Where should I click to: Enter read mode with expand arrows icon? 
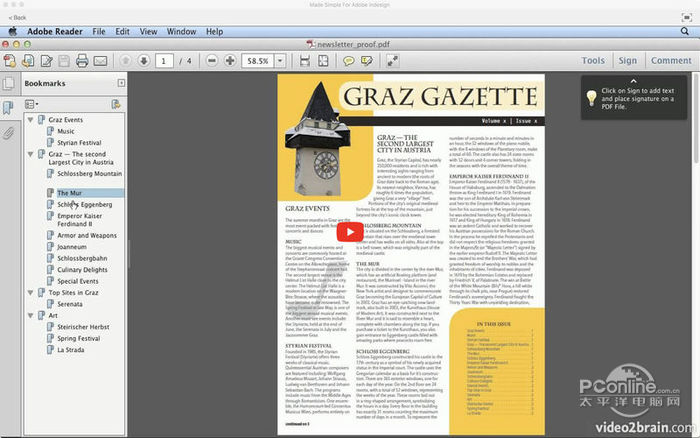(392, 61)
